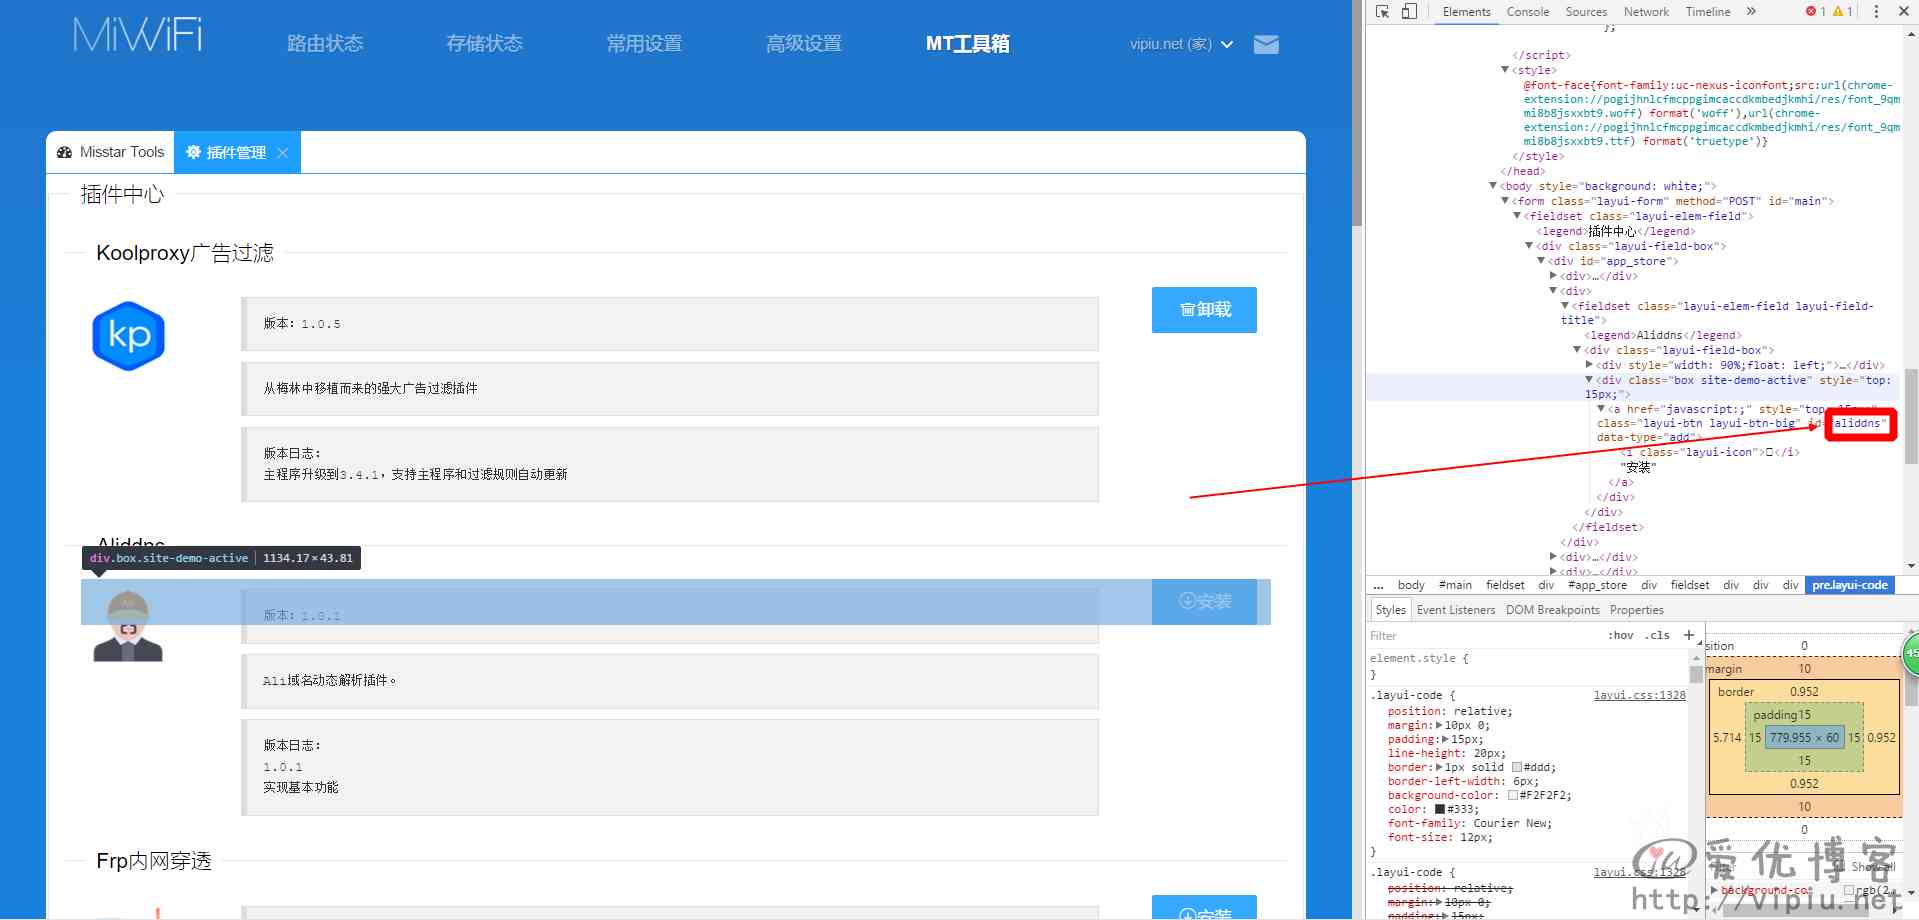Expand the width 90% float left div node
The image size is (1919, 920).
tap(1589, 365)
